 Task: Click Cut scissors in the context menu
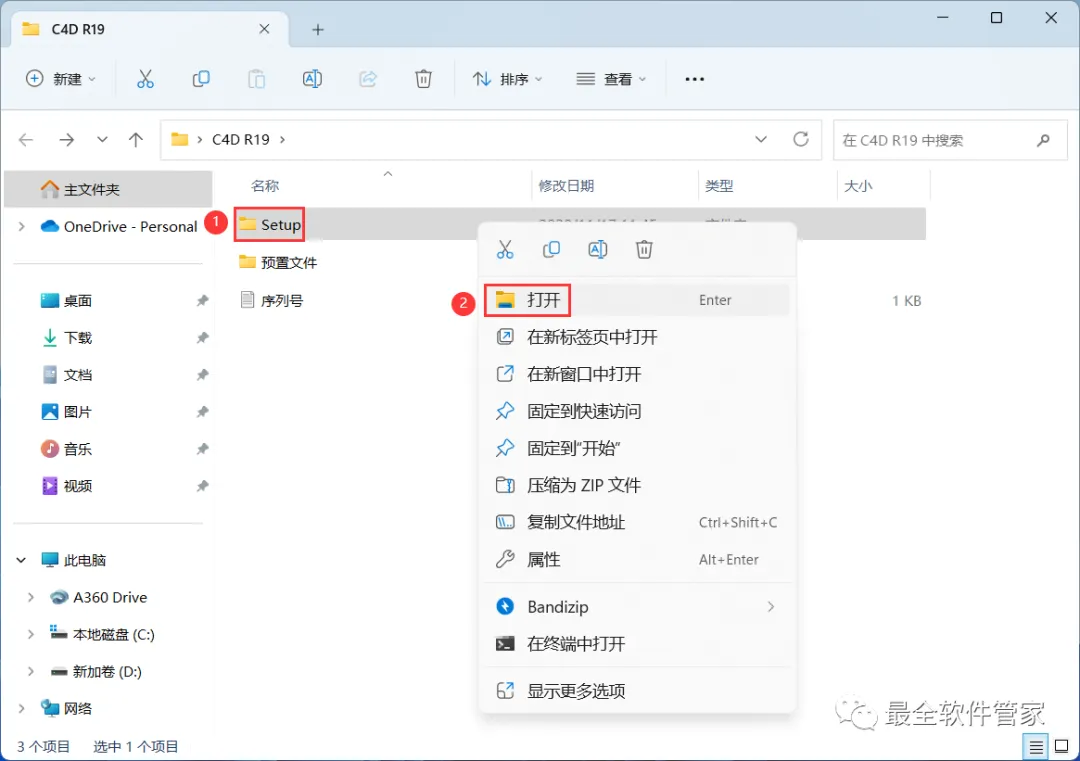click(505, 249)
